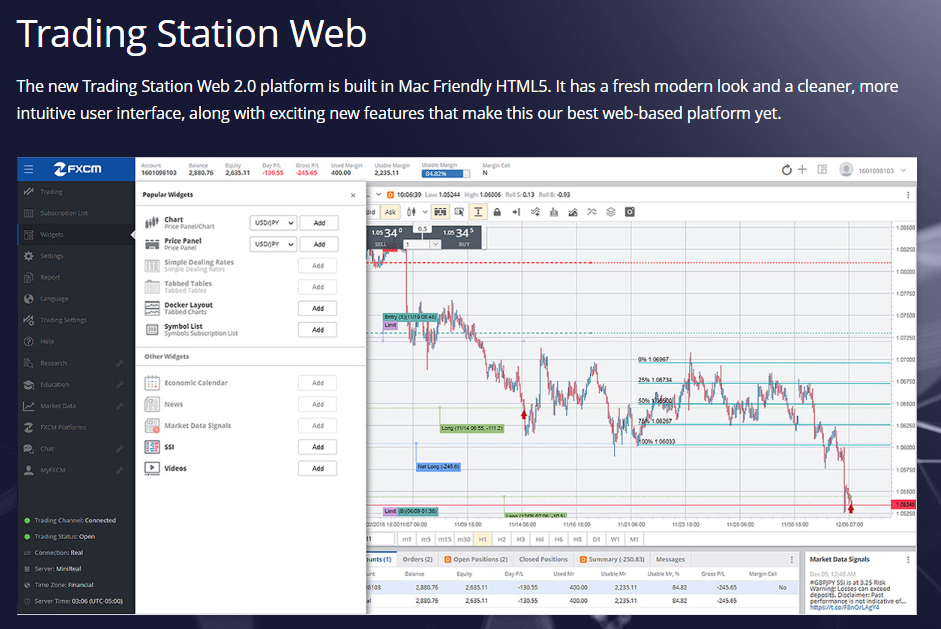Select the H1 timeframe
This screenshot has width=941, height=629.
(483, 539)
